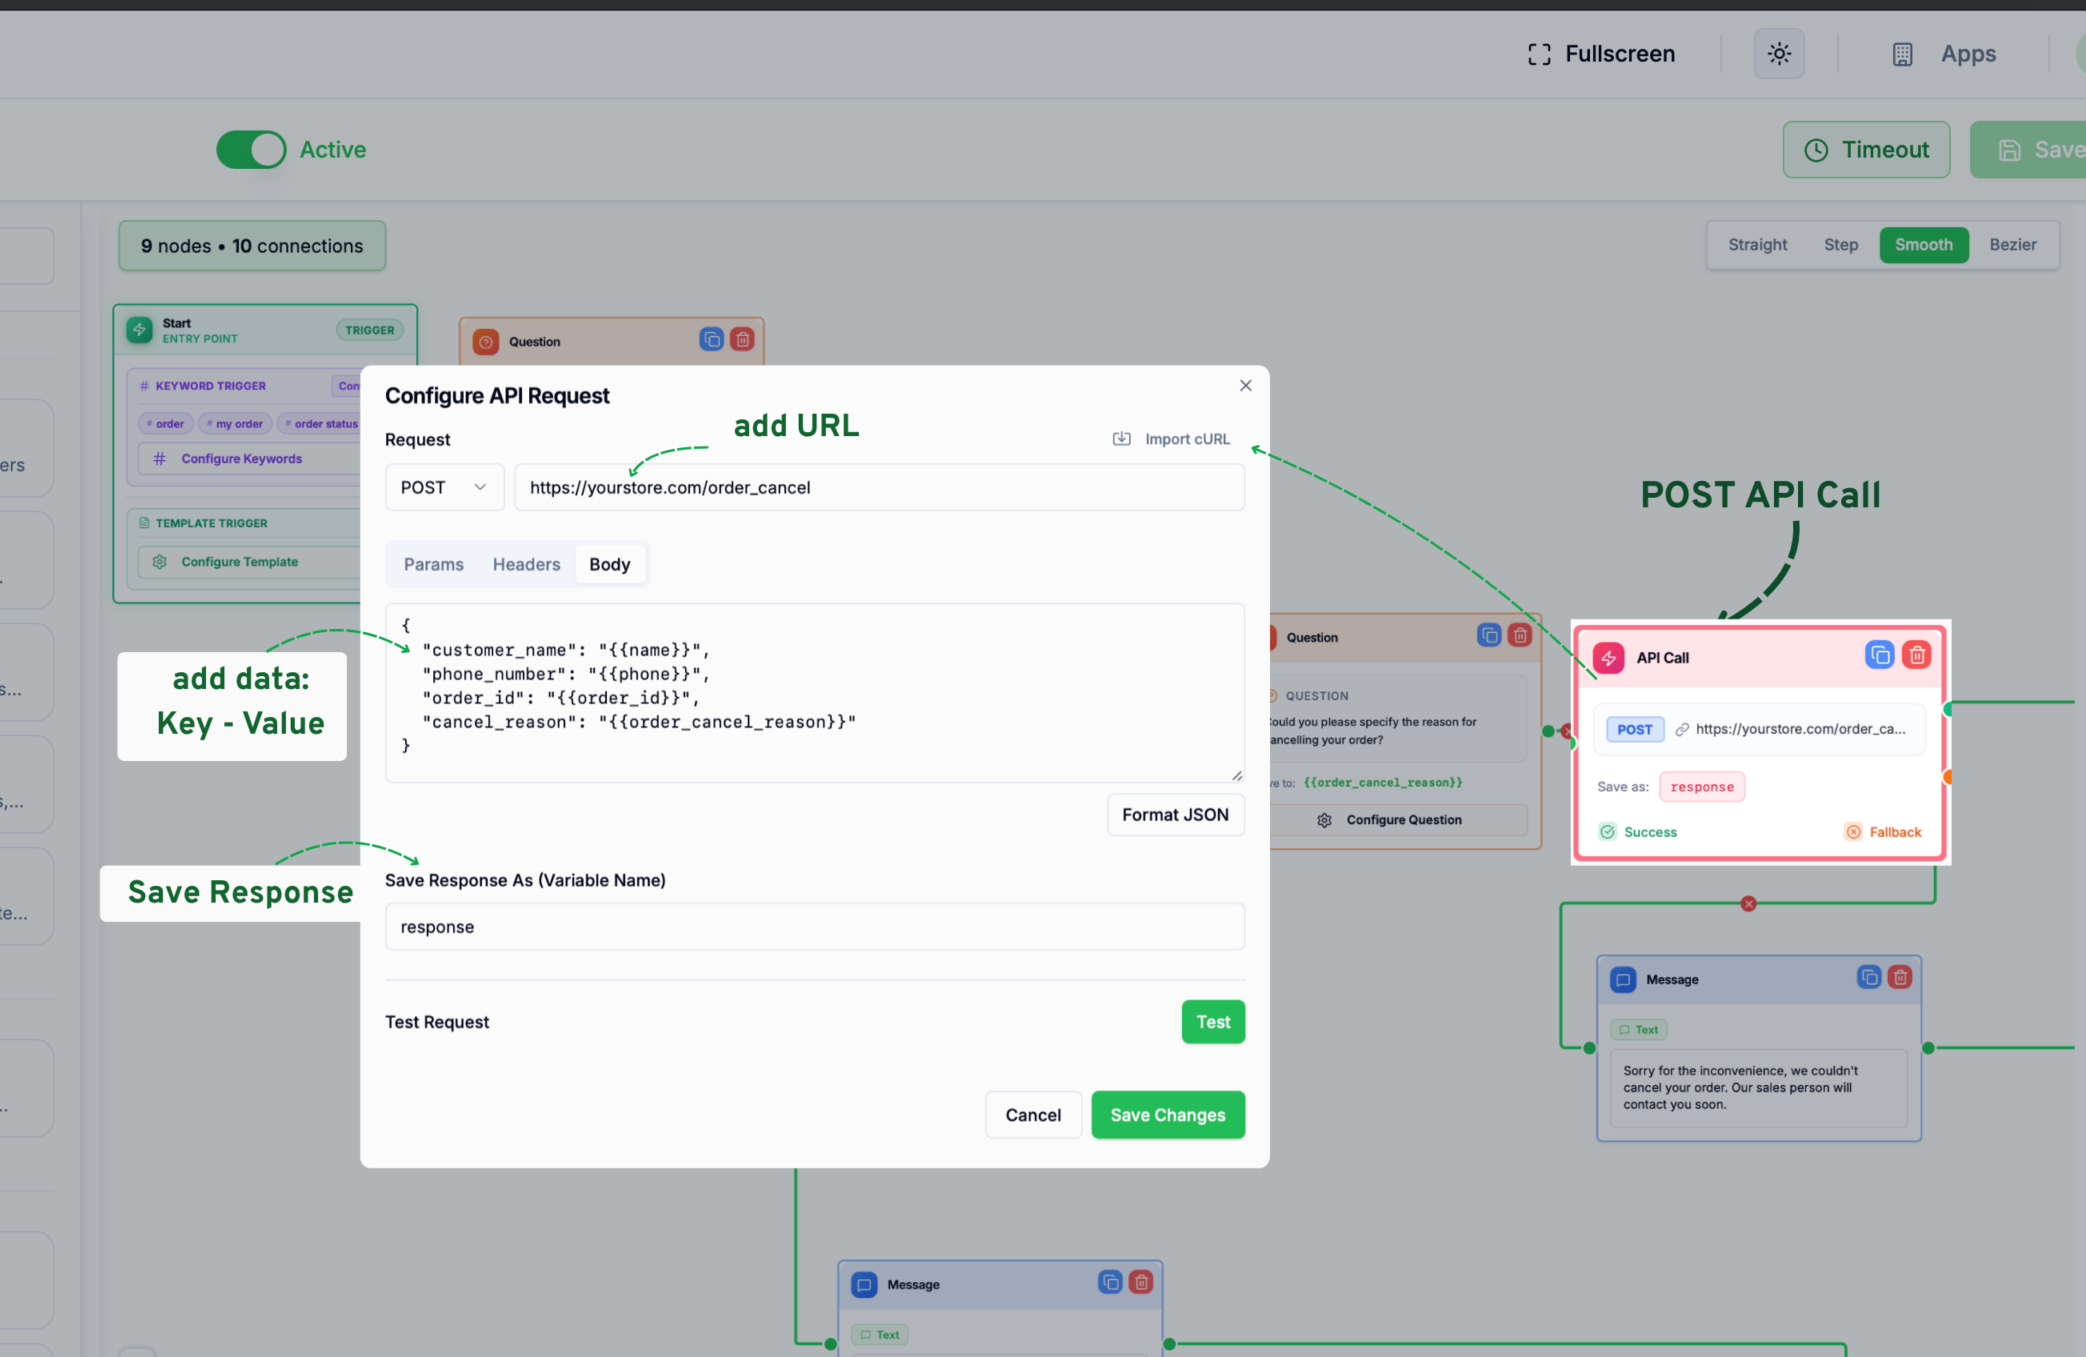Click the Import cURL icon
The width and height of the screenshot is (2086, 1357).
click(1122, 439)
